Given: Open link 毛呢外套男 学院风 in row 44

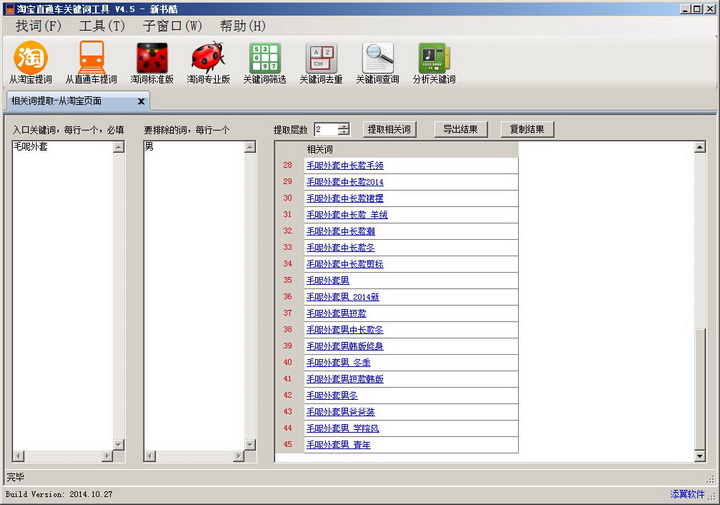Looking at the screenshot, I should pos(343,428).
